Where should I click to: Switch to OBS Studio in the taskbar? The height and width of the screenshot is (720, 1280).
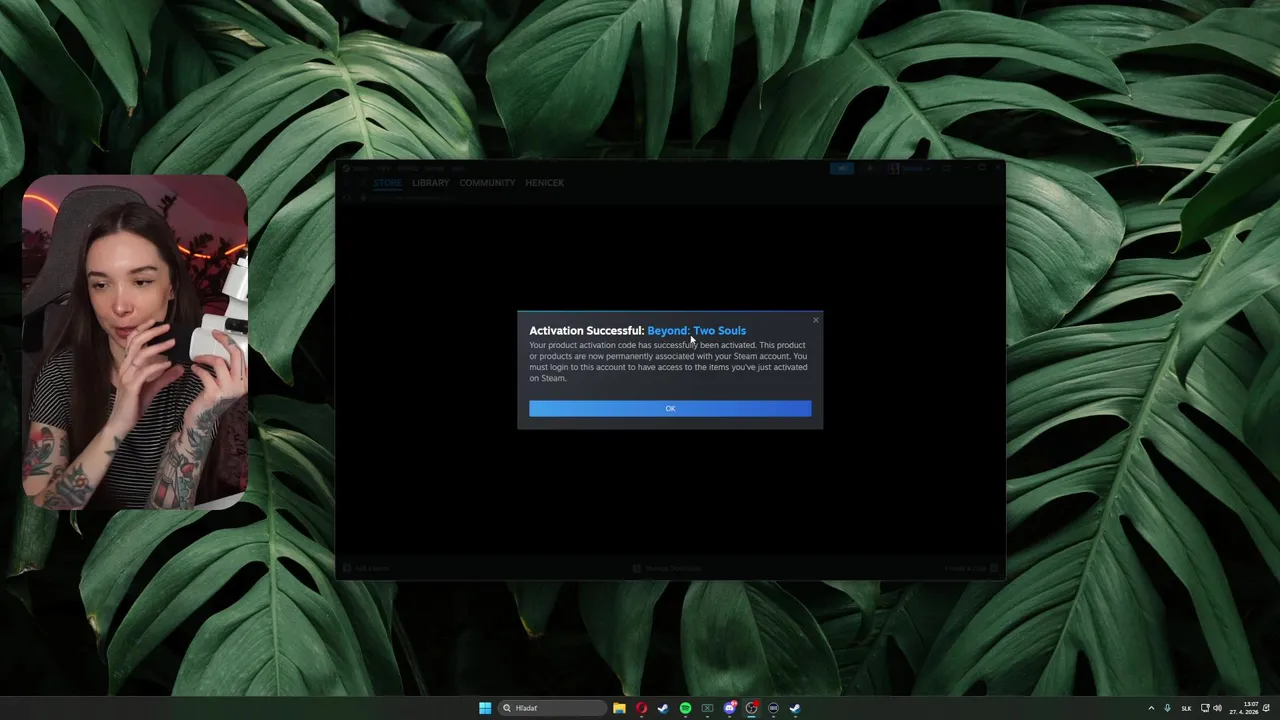[751, 708]
